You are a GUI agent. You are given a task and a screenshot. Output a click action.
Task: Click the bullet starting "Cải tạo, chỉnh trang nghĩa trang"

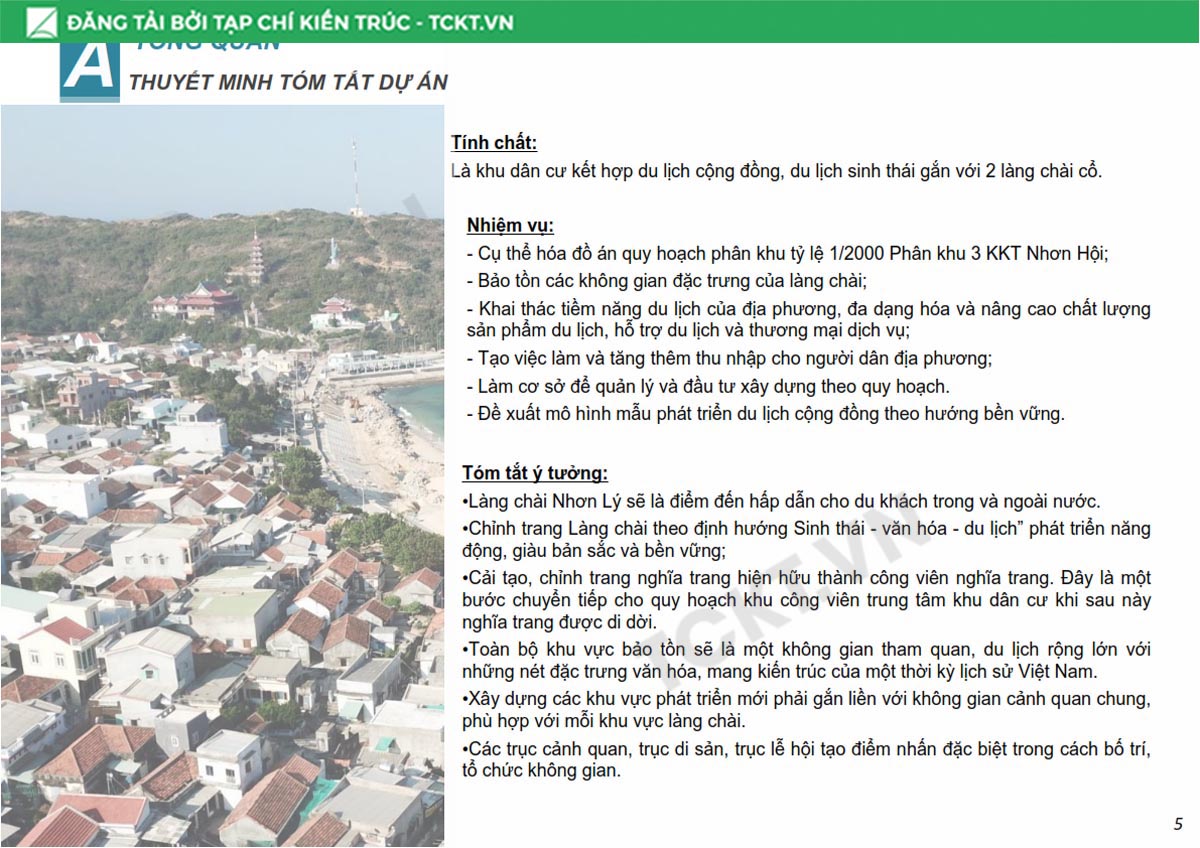coord(806,600)
